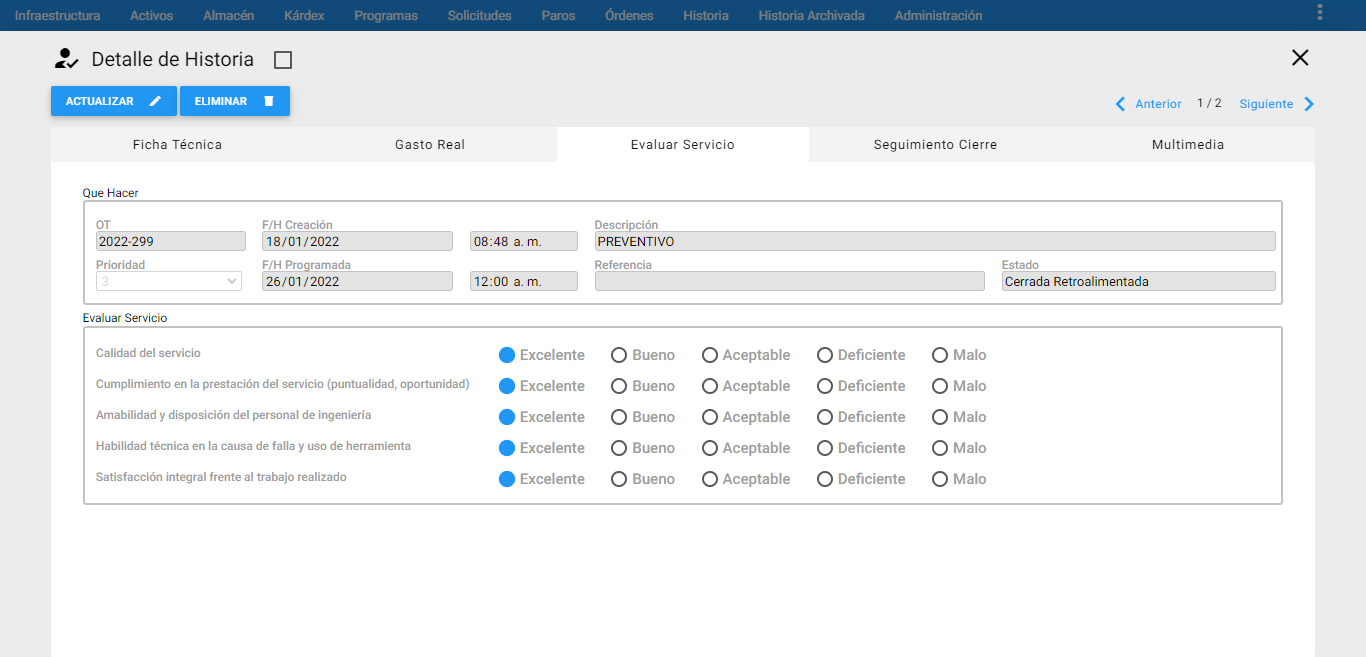Select Excelente for Habilidad técnica
The width and height of the screenshot is (1366, 657).
507,448
